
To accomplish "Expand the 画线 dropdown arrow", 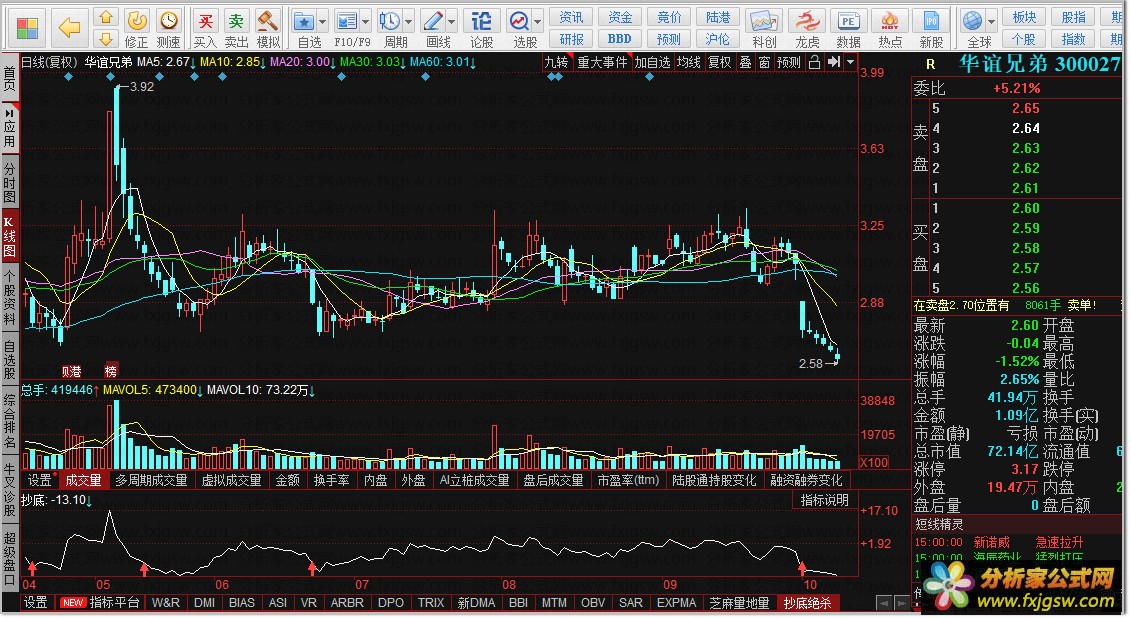I will [452, 22].
